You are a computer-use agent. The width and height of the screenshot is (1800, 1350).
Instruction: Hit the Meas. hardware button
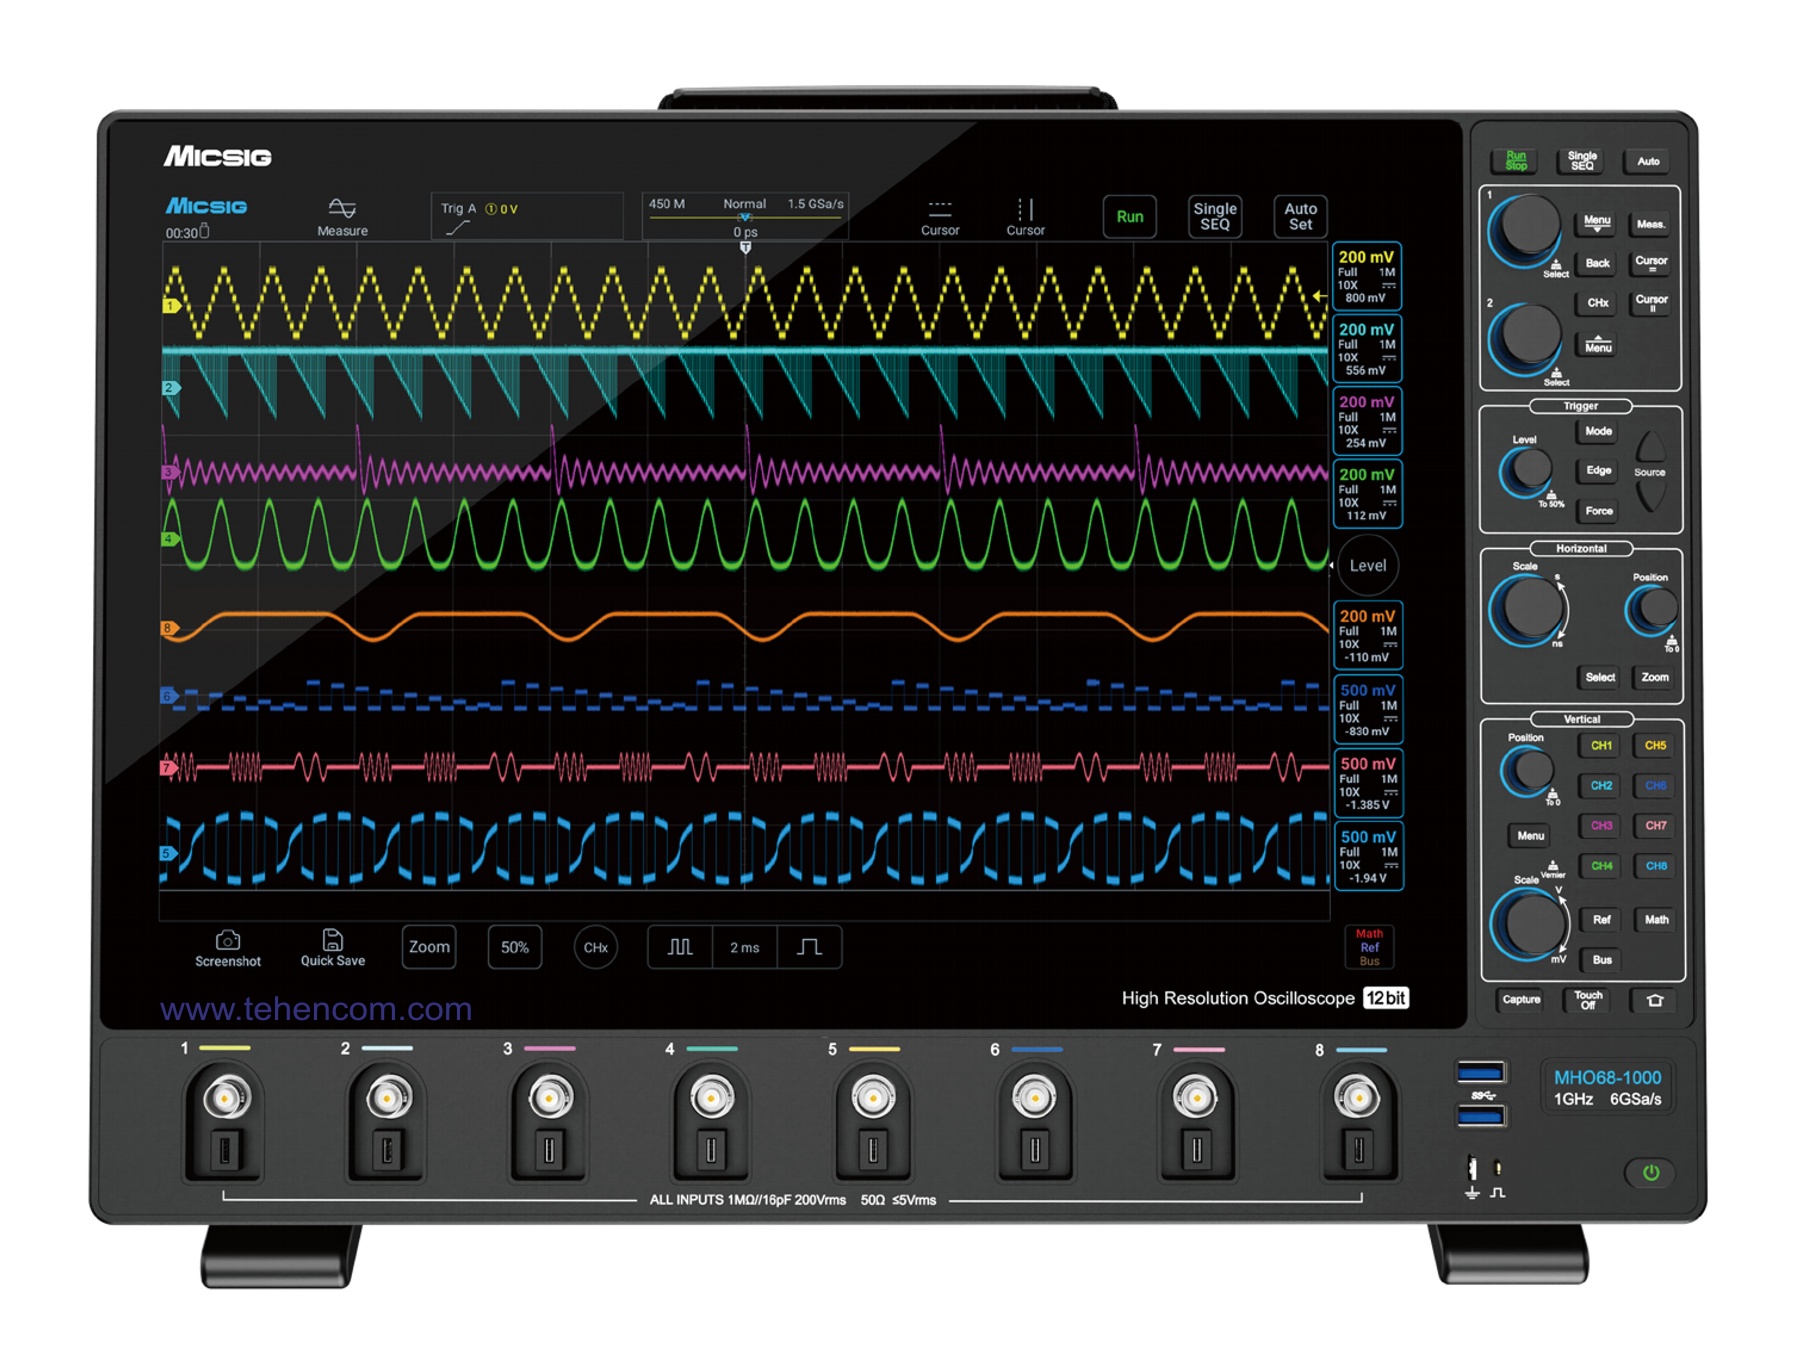coord(1651,224)
